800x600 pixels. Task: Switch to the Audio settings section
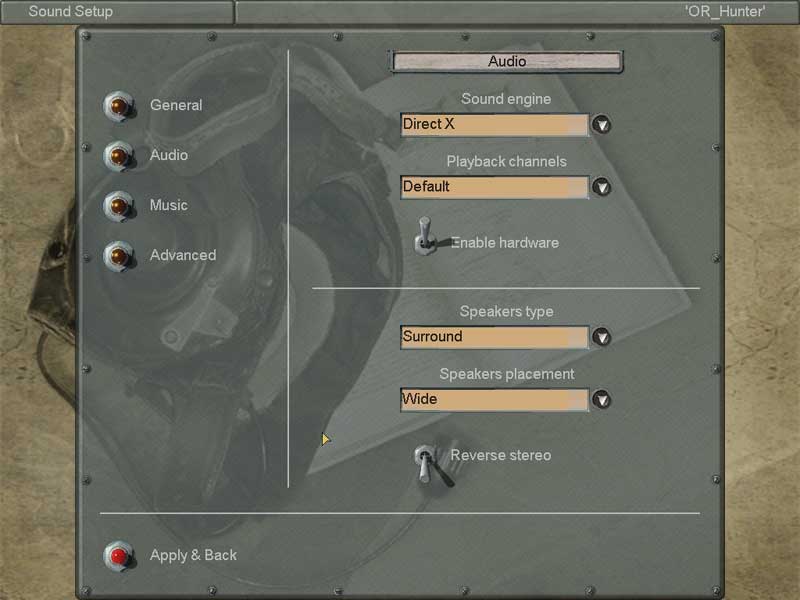[x=169, y=155]
